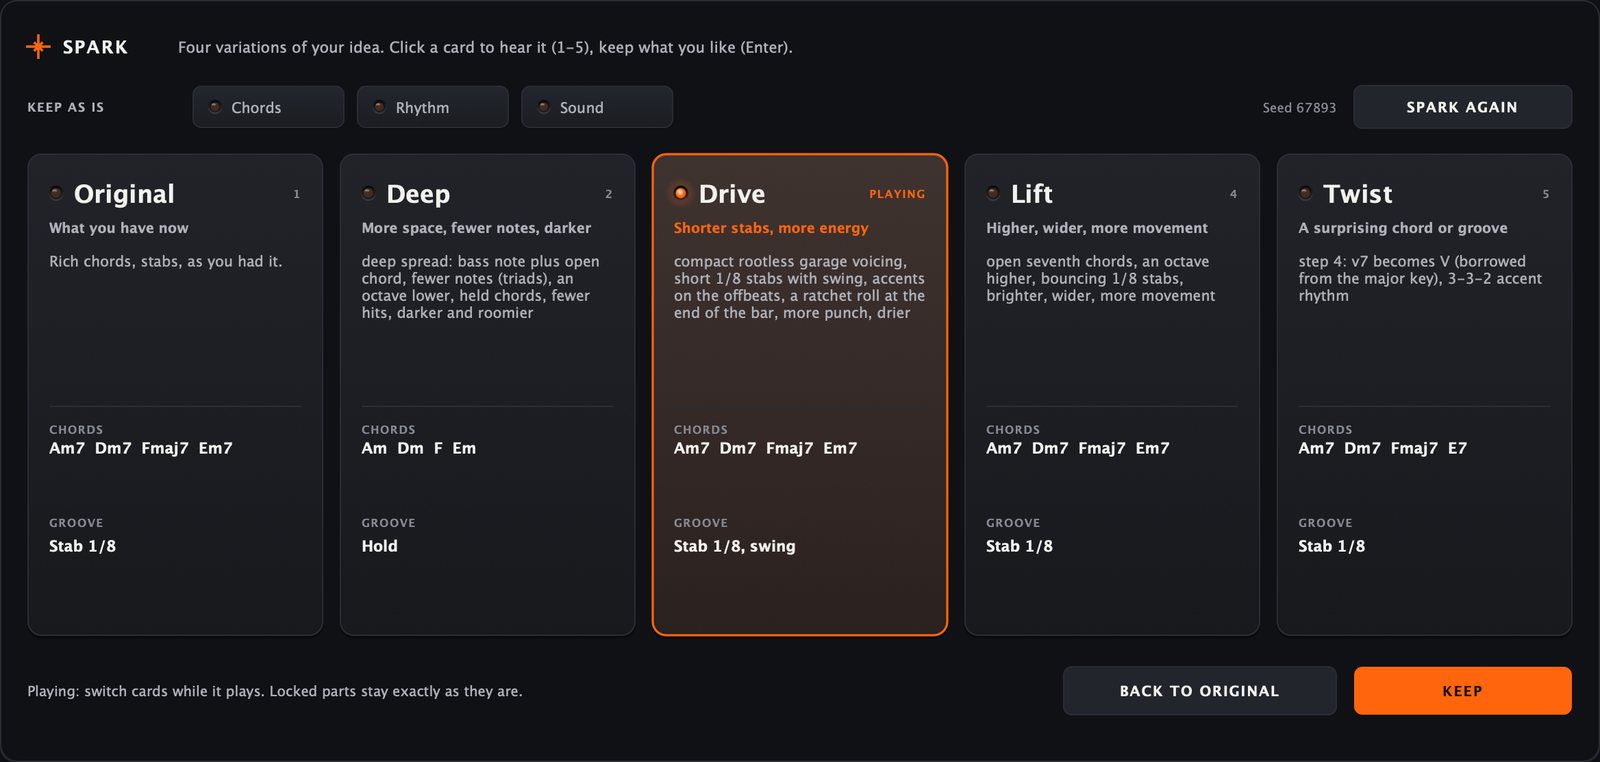The height and width of the screenshot is (762, 1600).
Task: Click shortcut number 1 on Original card
Action: (297, 194)
